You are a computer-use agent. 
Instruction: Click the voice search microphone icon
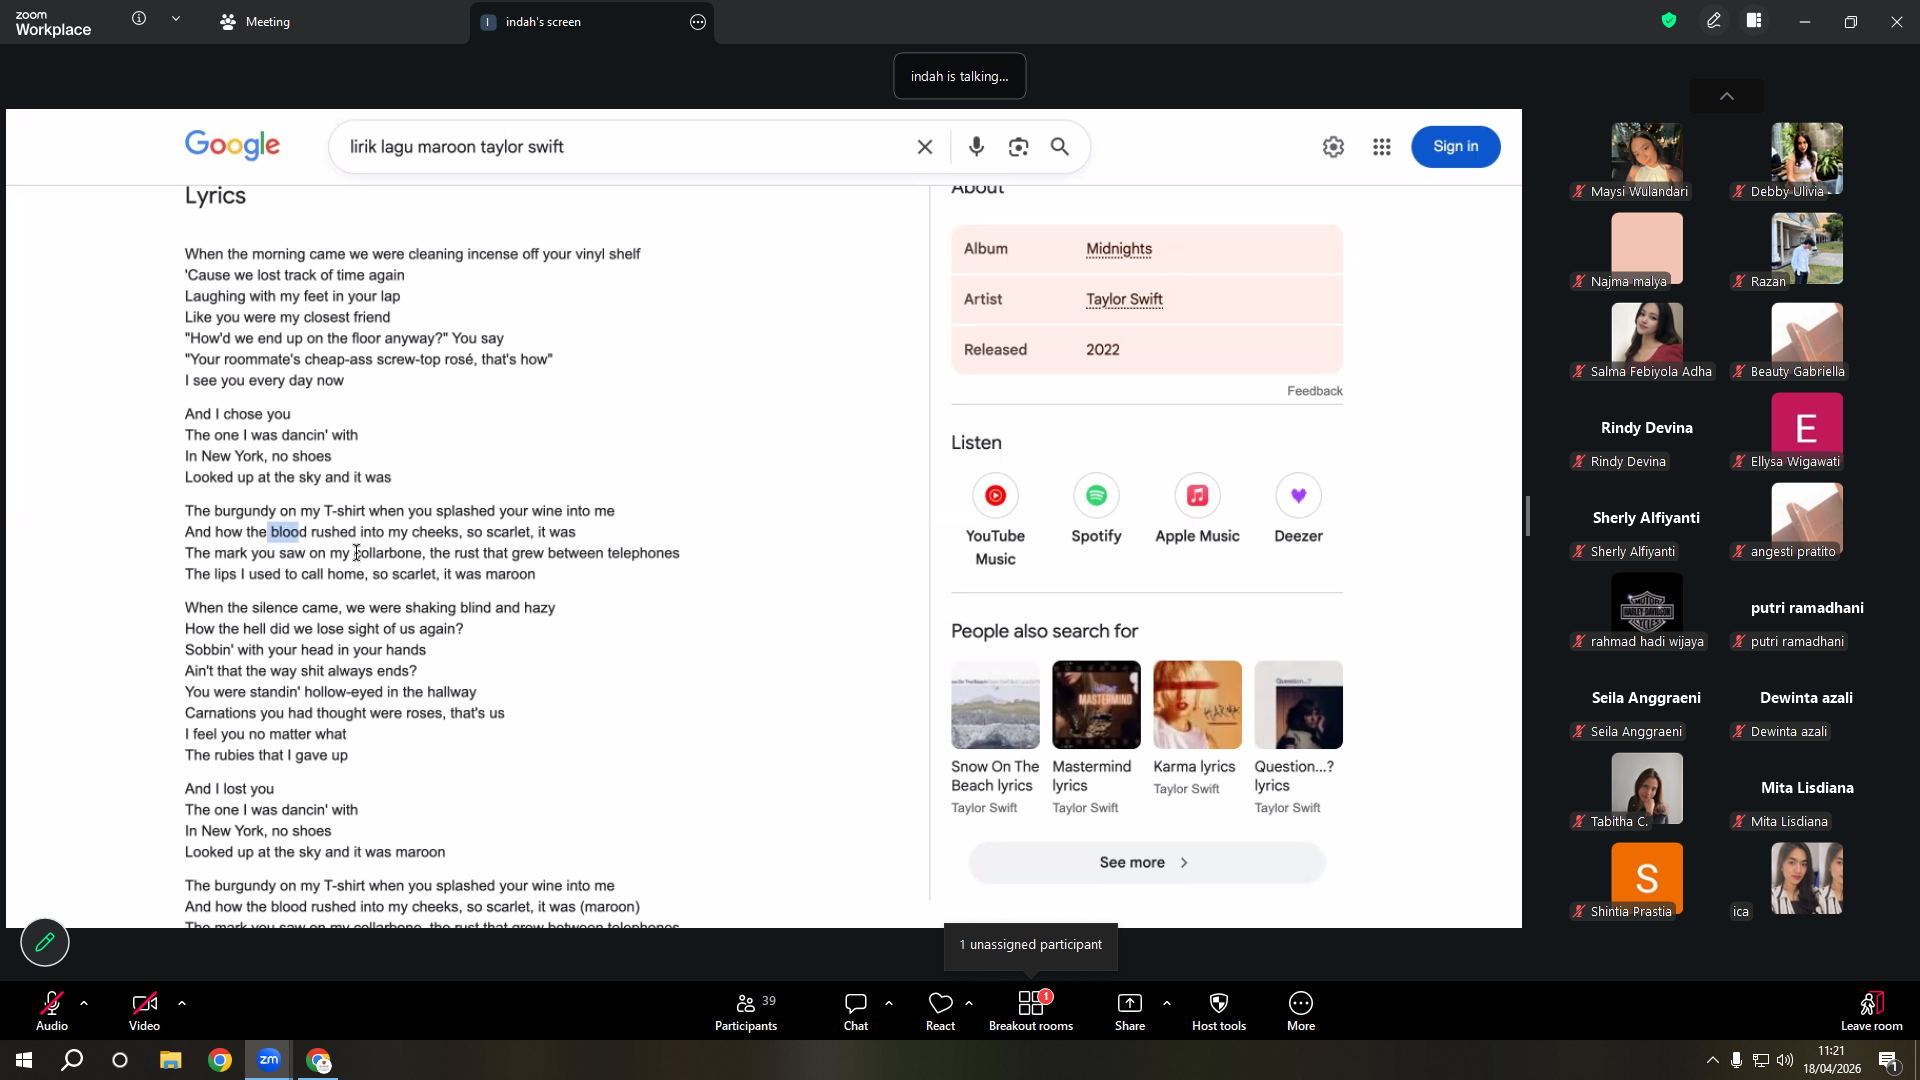(977, 147)
